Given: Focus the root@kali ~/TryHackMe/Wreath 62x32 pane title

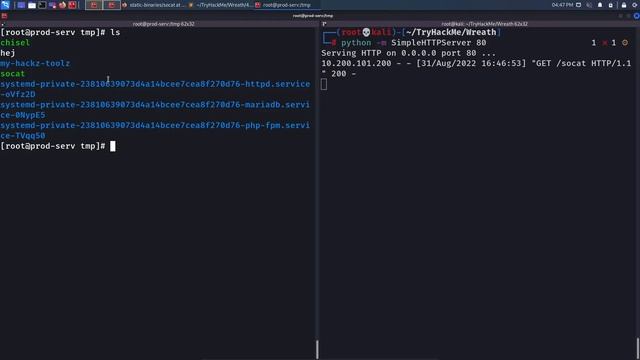Looking at the screenshot, I should click(x=484, y=24).
